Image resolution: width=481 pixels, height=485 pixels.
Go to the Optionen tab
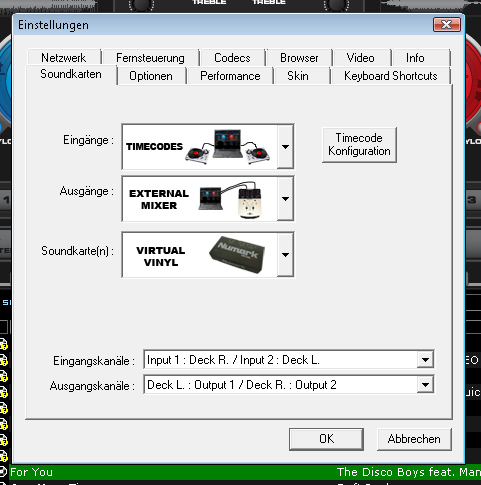(x=151, y=76)
